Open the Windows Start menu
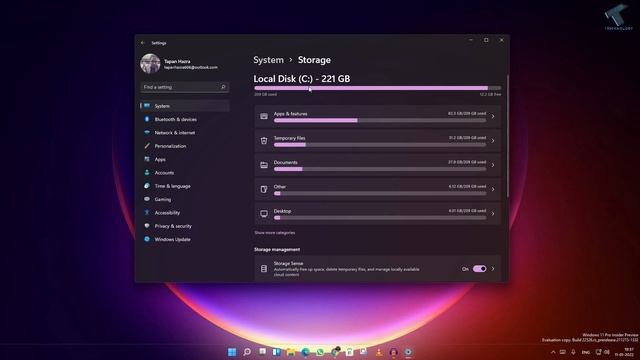640x360 pixels. coord(232,352)
